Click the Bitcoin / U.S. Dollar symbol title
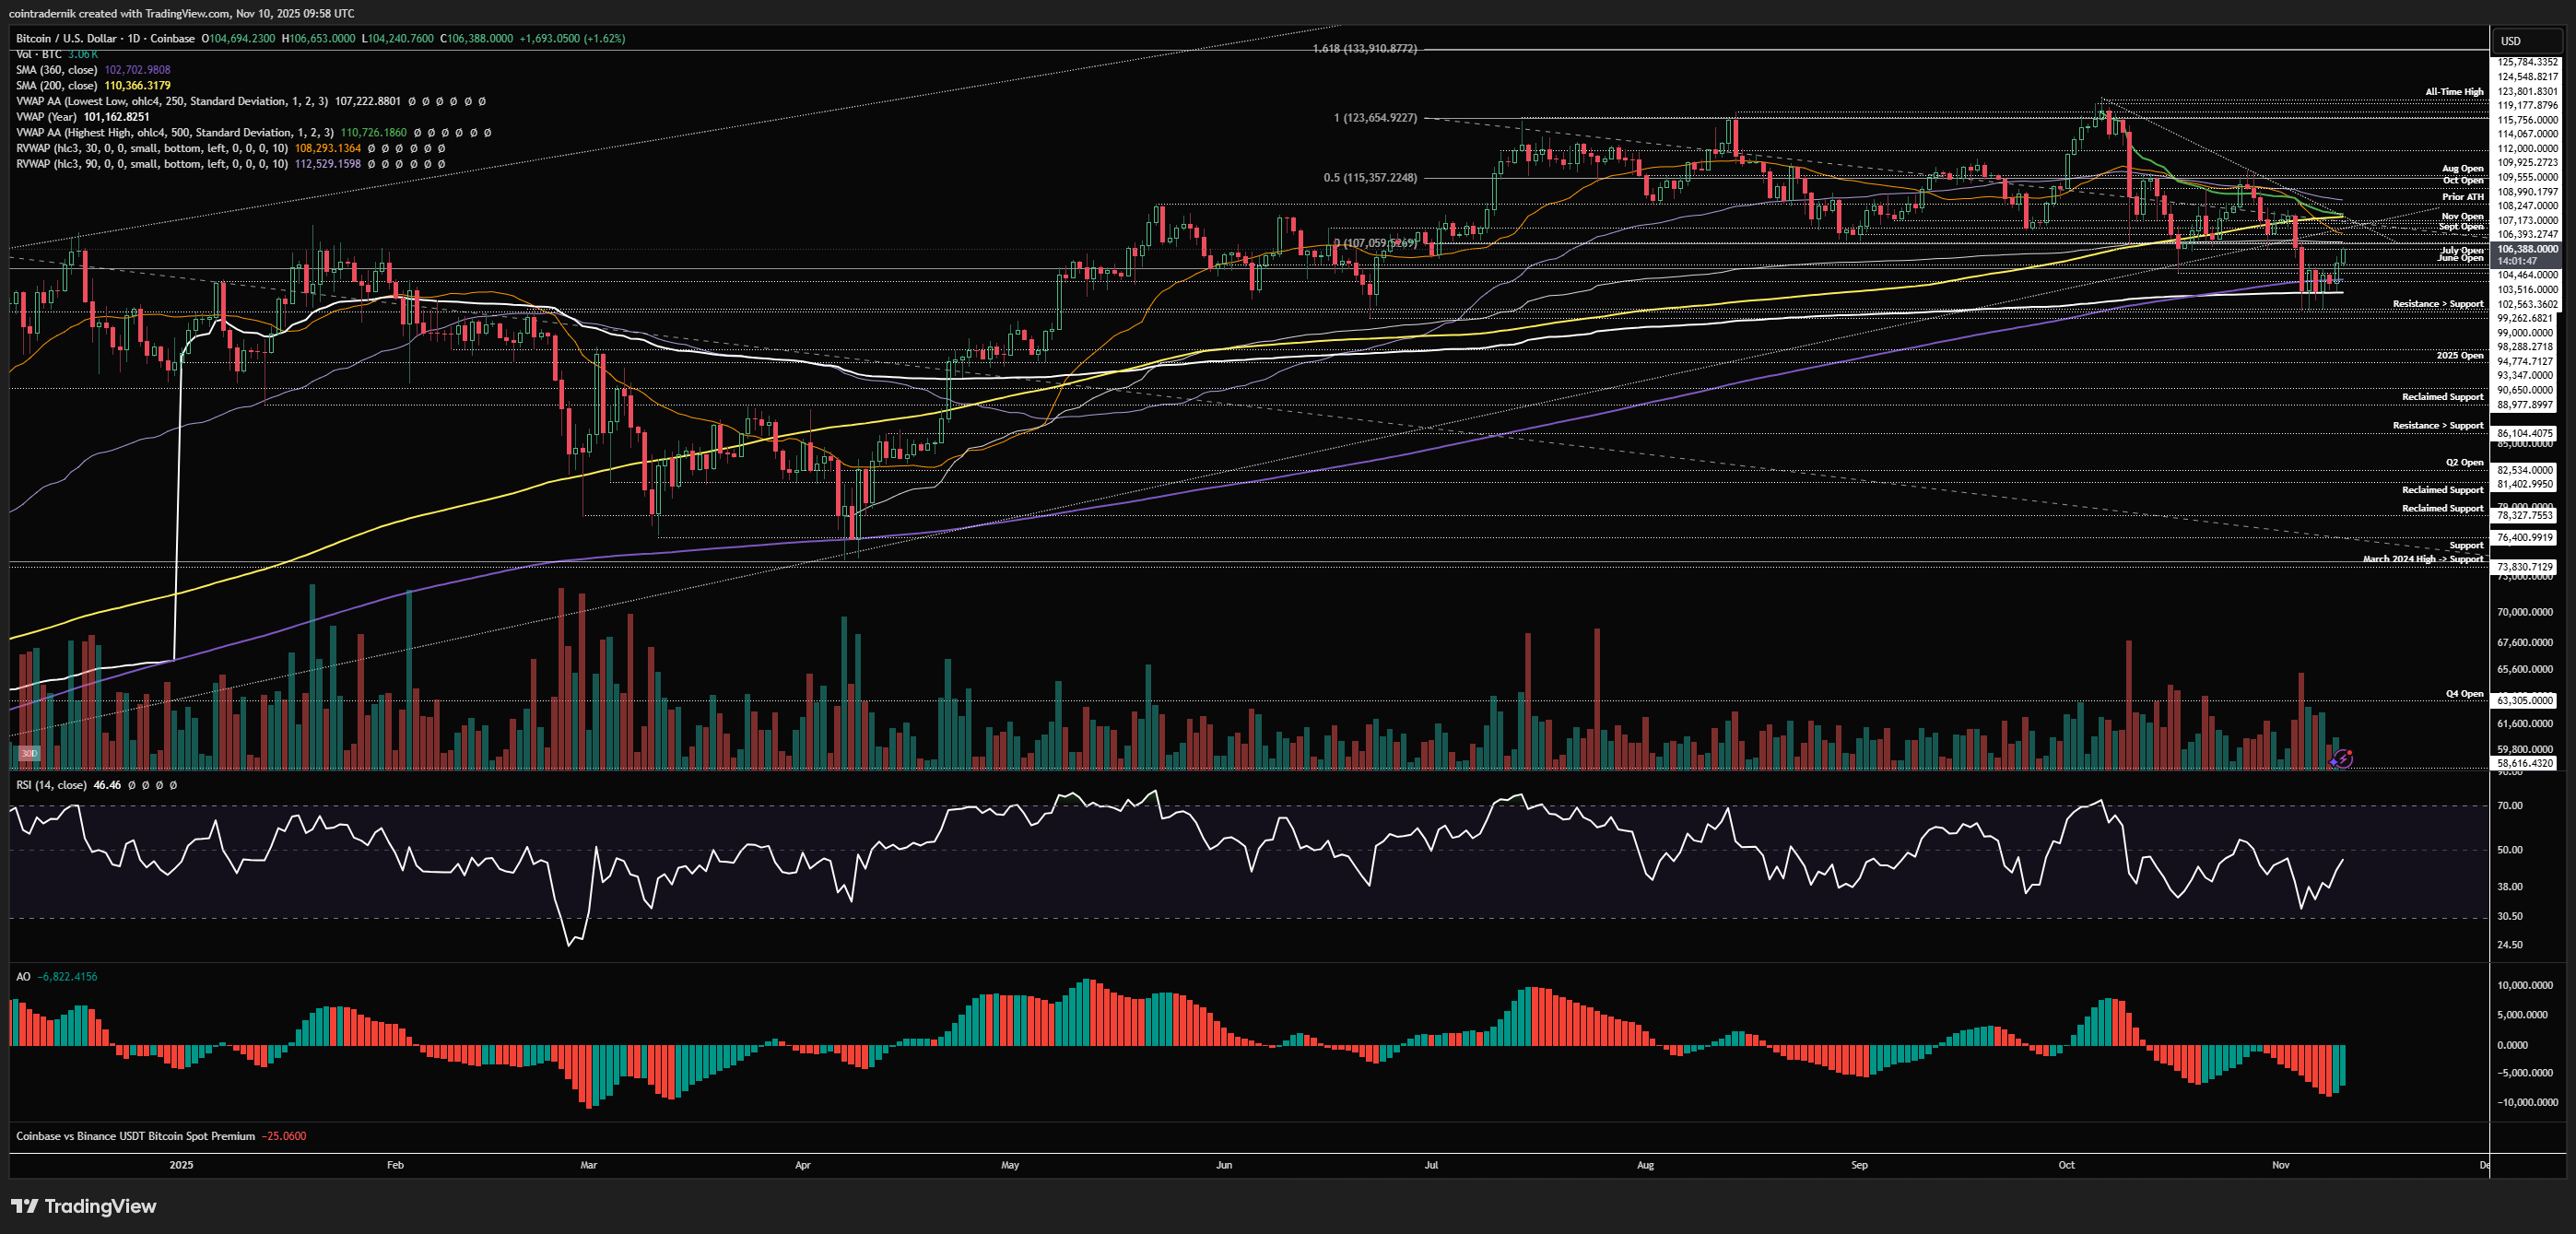The height and width of the screenshot is (1234, 2576). coord(65,38)
